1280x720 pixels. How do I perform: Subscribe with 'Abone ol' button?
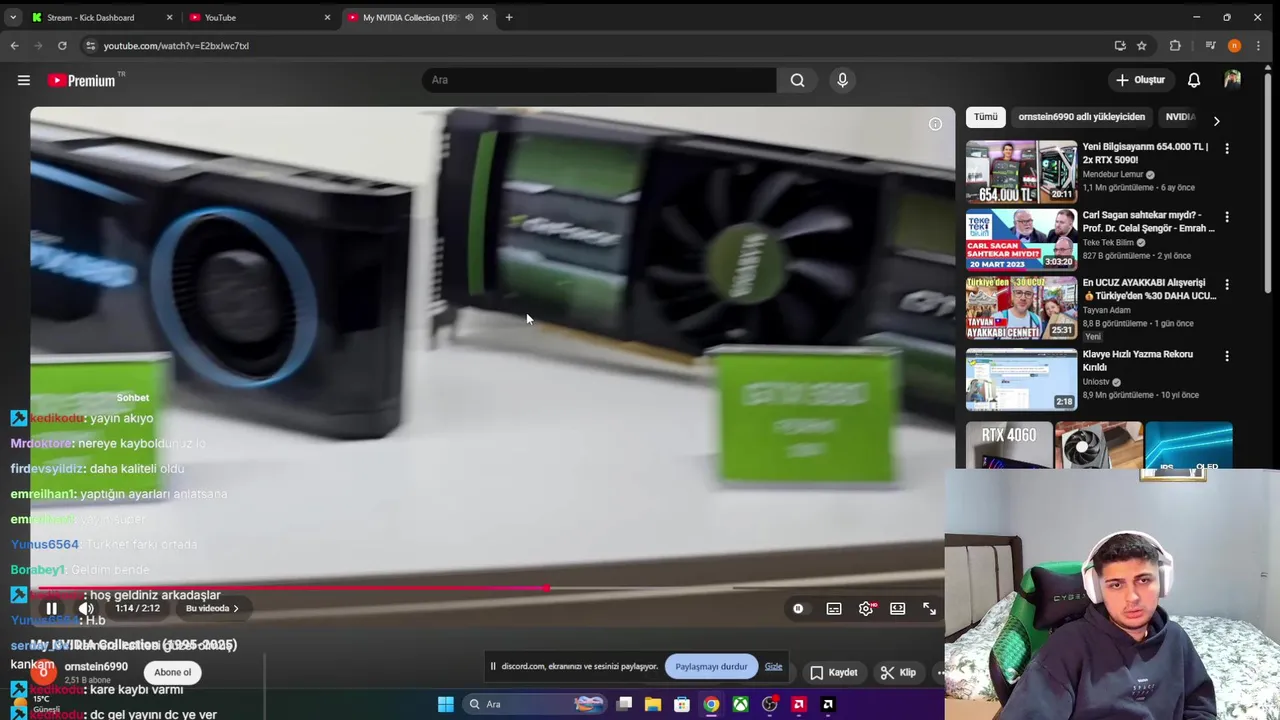tap(172, 672)
